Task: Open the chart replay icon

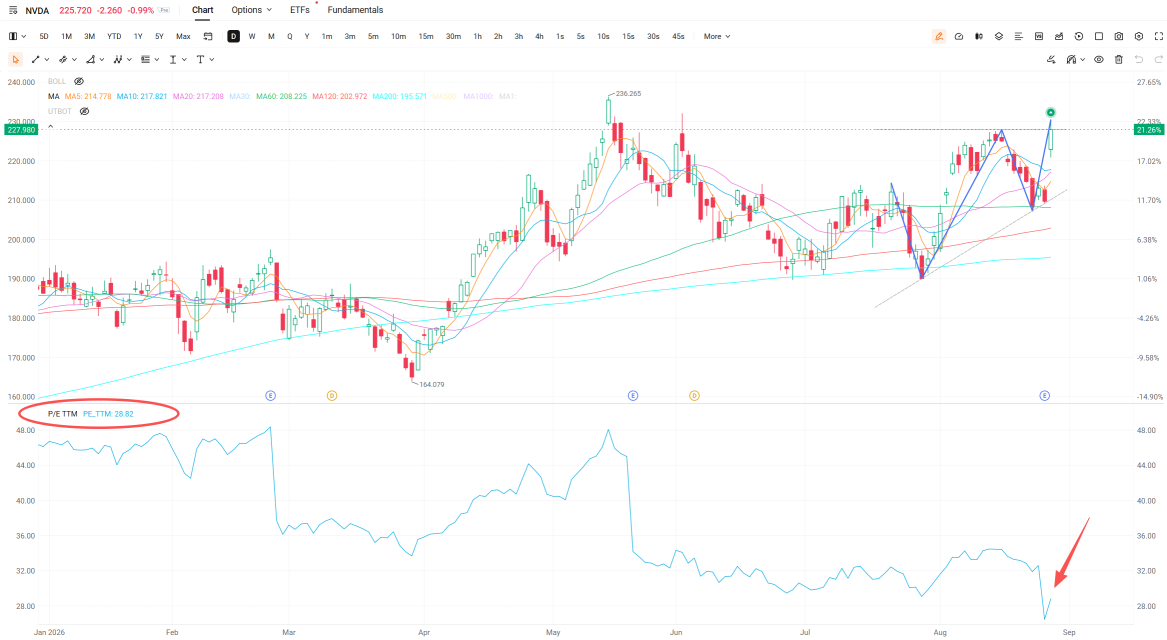Action: (x=1078, y=36)
